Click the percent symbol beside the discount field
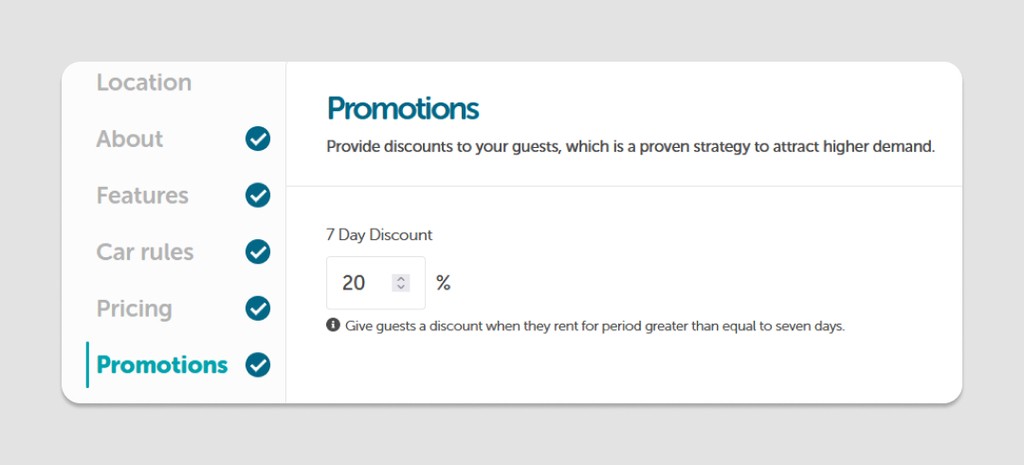Image resolution: width=1024 pixels, height=465 pixels. 443,283
